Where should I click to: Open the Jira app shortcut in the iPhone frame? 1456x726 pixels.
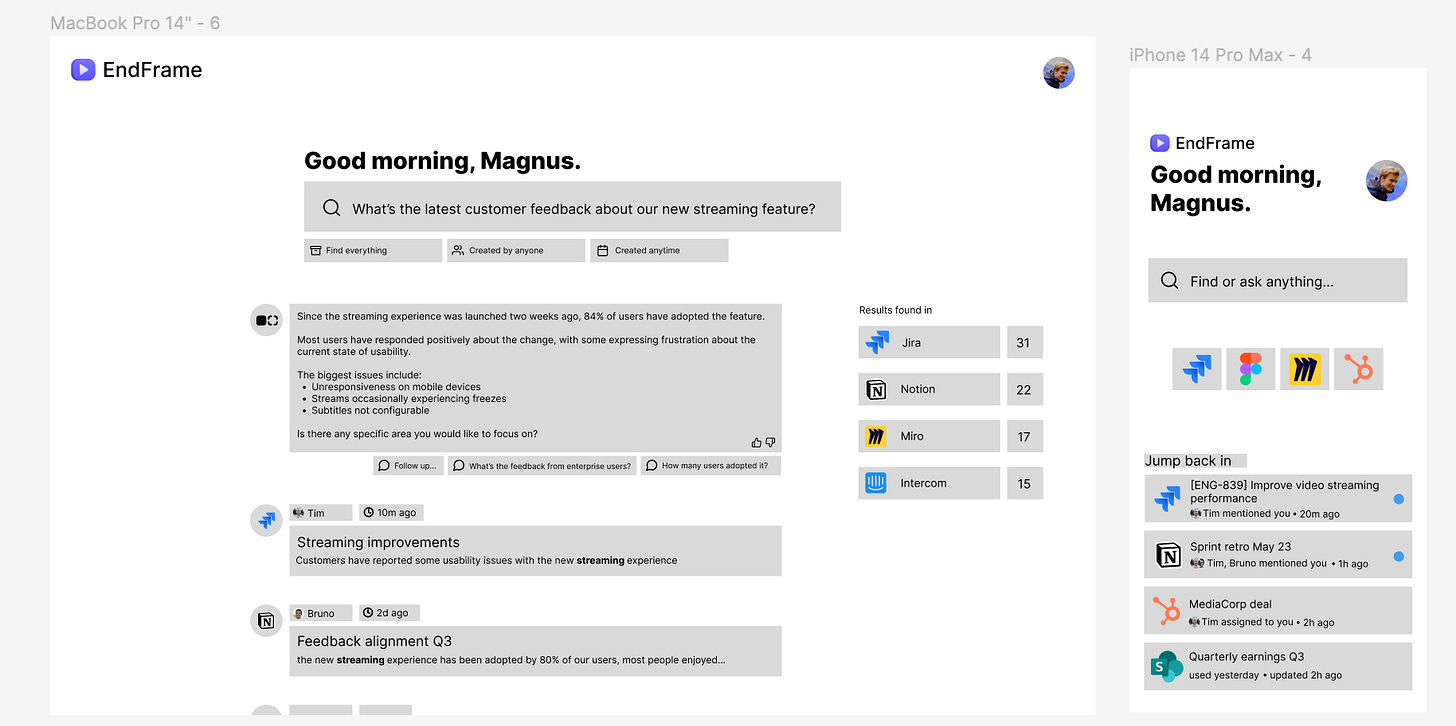1197,369
